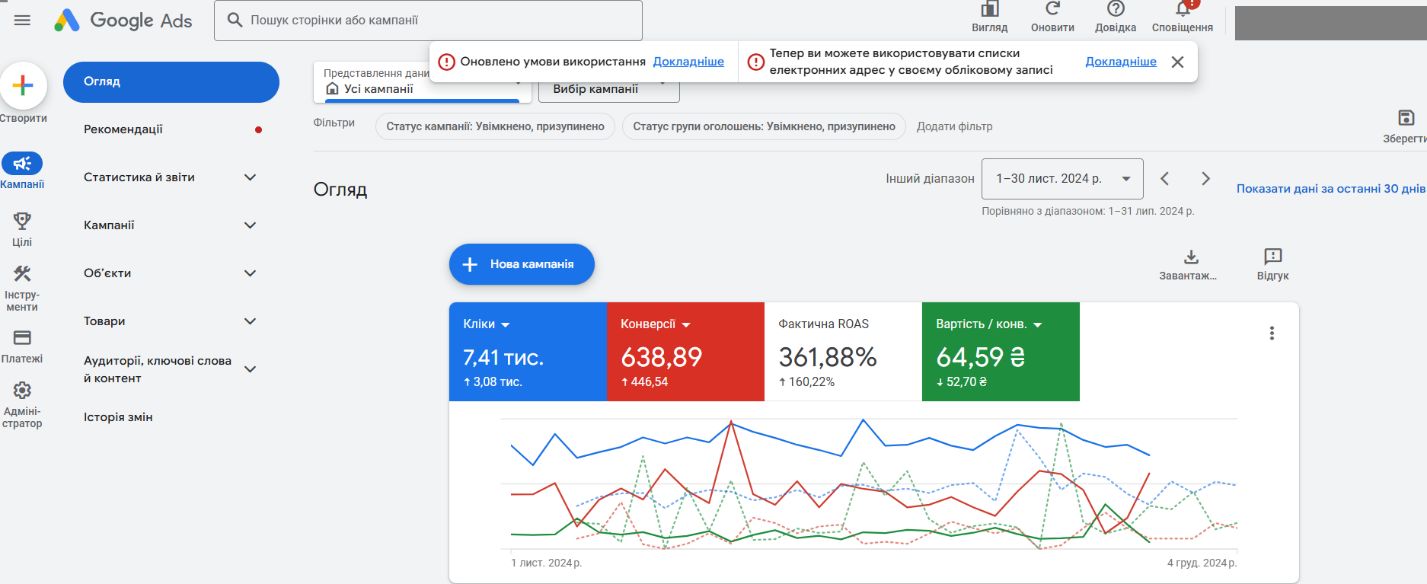
Task: Click the campaign search input field
Action: [428, 20]
